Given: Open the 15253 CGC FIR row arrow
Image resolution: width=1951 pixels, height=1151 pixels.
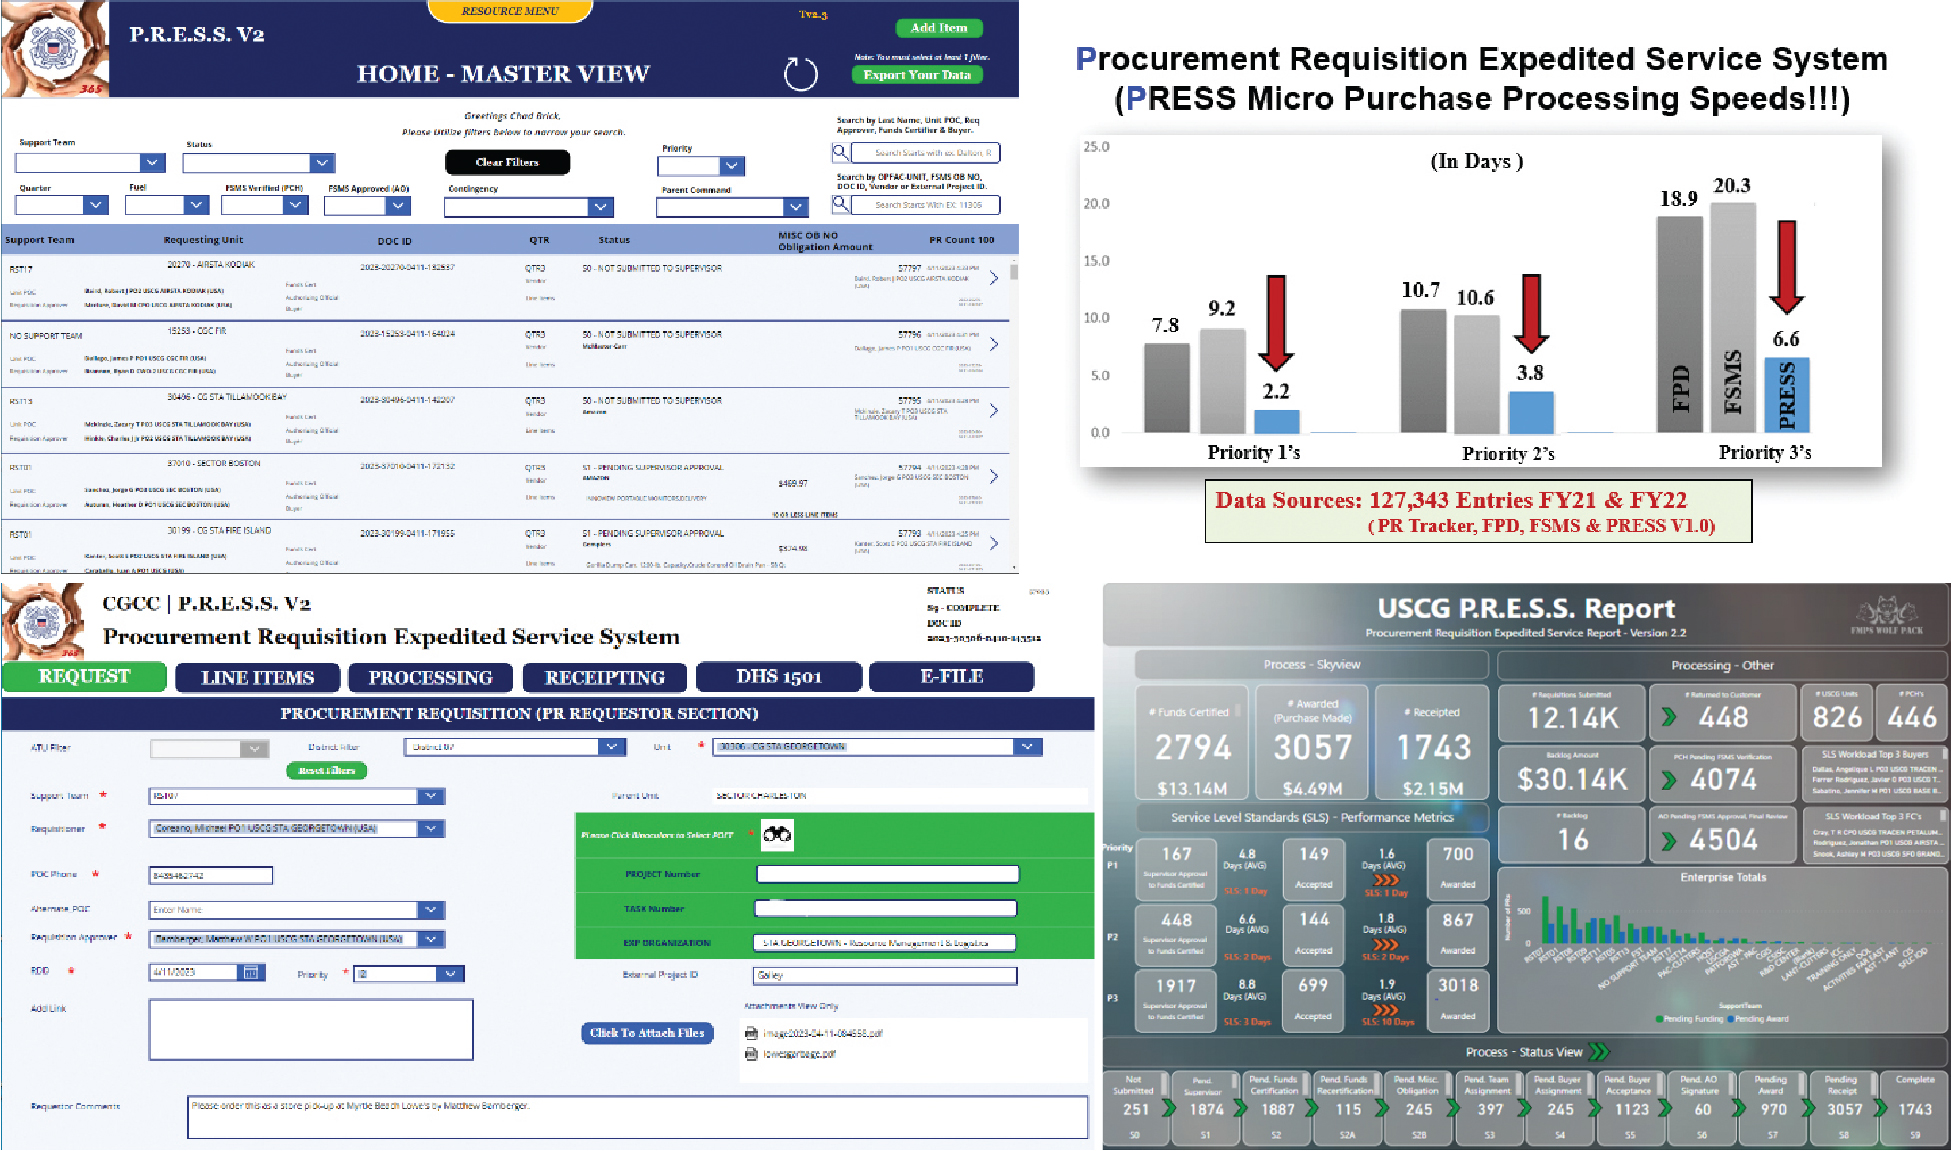Looking at the screenshot, I should 993,344.
